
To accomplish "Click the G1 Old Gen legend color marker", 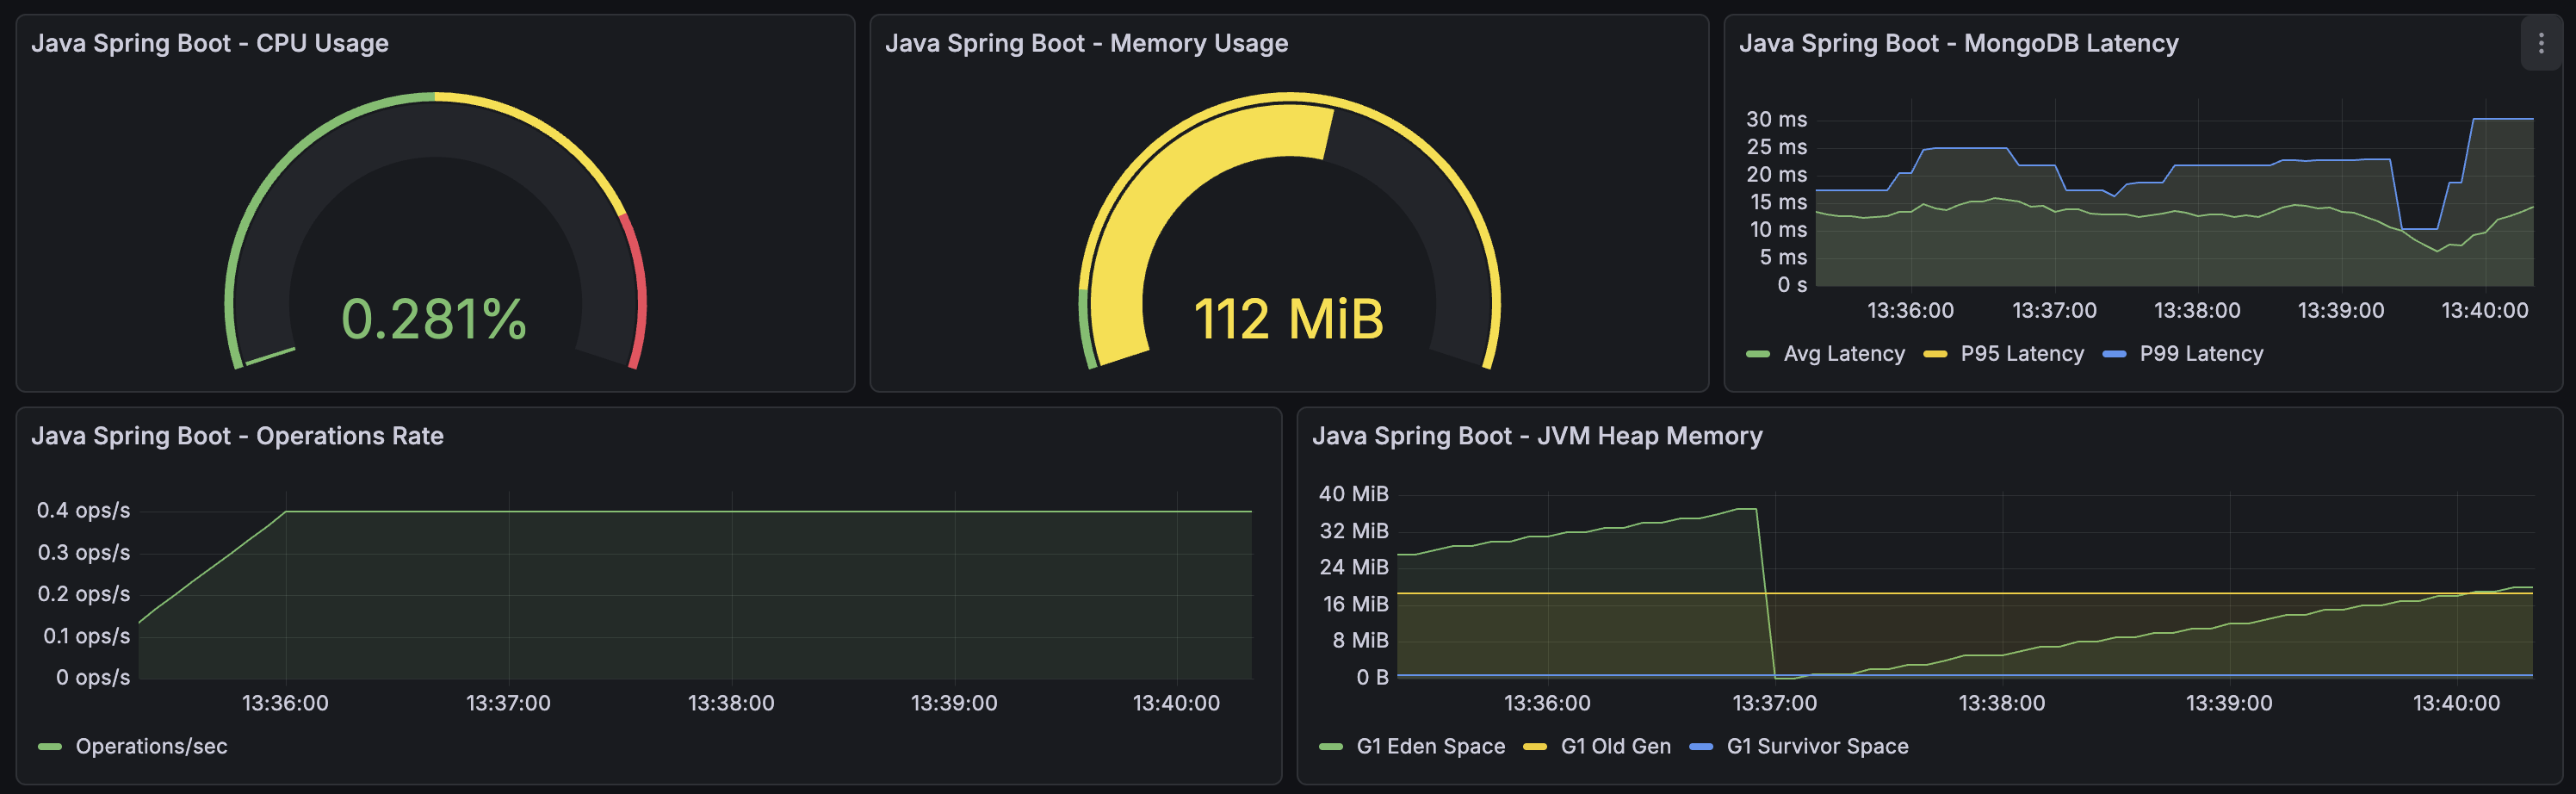I will coord(1537,746).
